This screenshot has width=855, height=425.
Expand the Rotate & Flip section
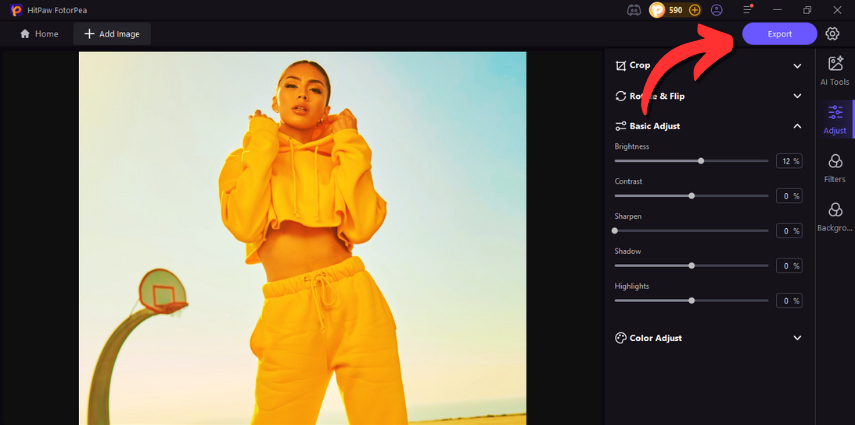click(x=797, y=96)
